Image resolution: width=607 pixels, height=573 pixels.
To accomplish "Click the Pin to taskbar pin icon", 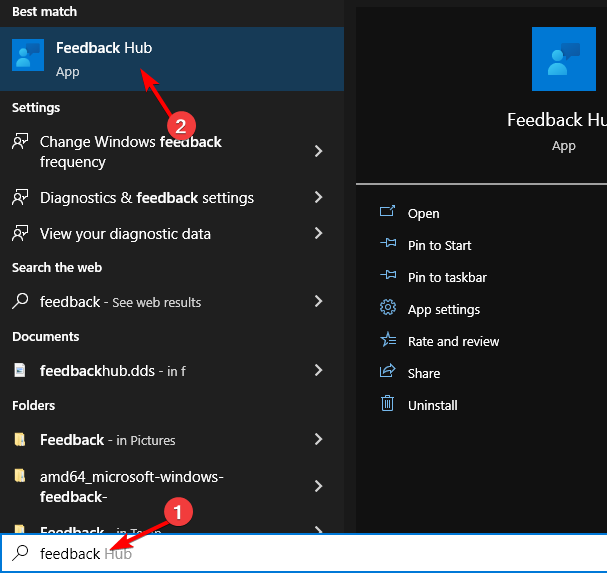I will [x=388, y=275].
